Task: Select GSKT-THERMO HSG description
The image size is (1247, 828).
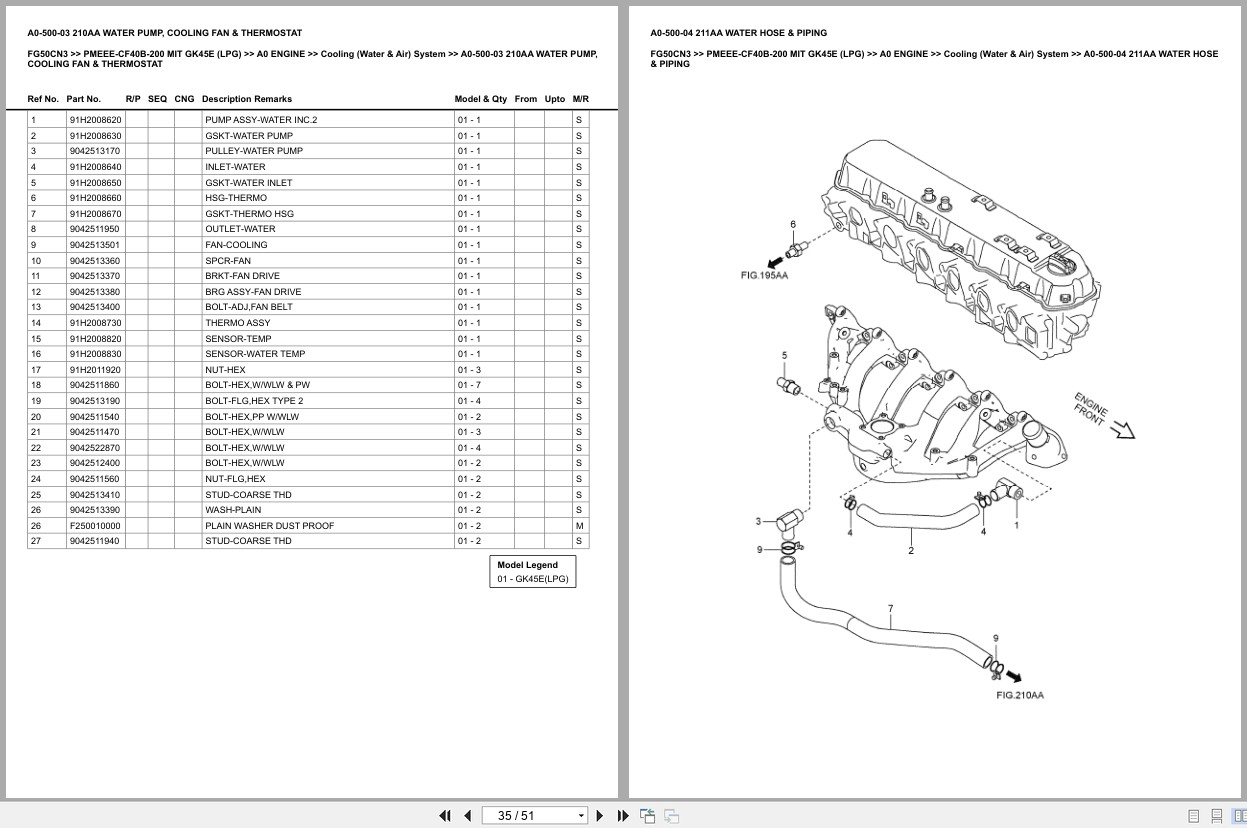Action: (249, 214)
